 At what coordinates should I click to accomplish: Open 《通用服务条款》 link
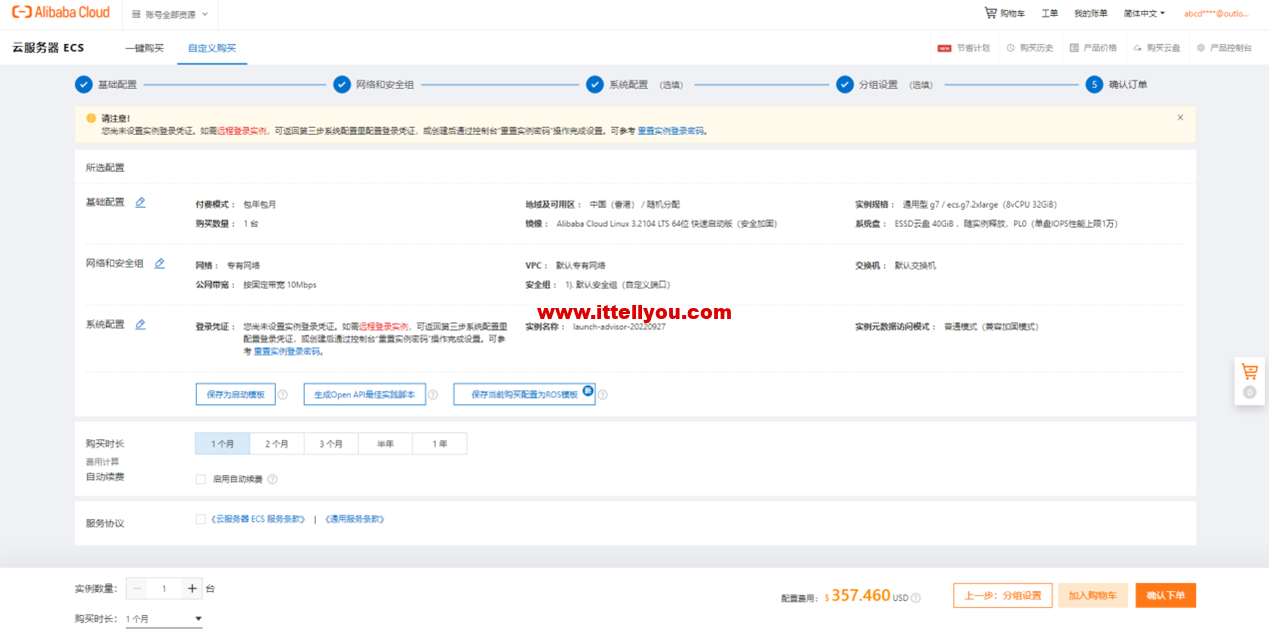pyautogui.click(x=354, y=520)
